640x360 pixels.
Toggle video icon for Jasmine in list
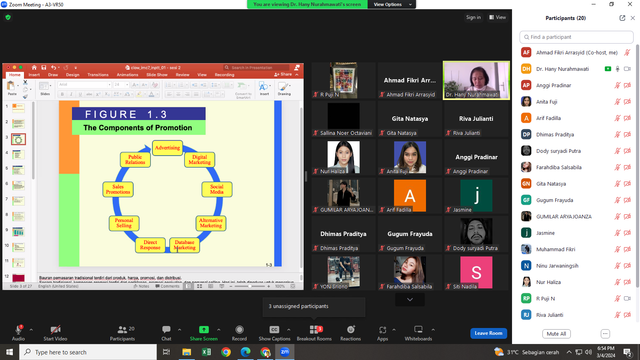click(628, 233)
